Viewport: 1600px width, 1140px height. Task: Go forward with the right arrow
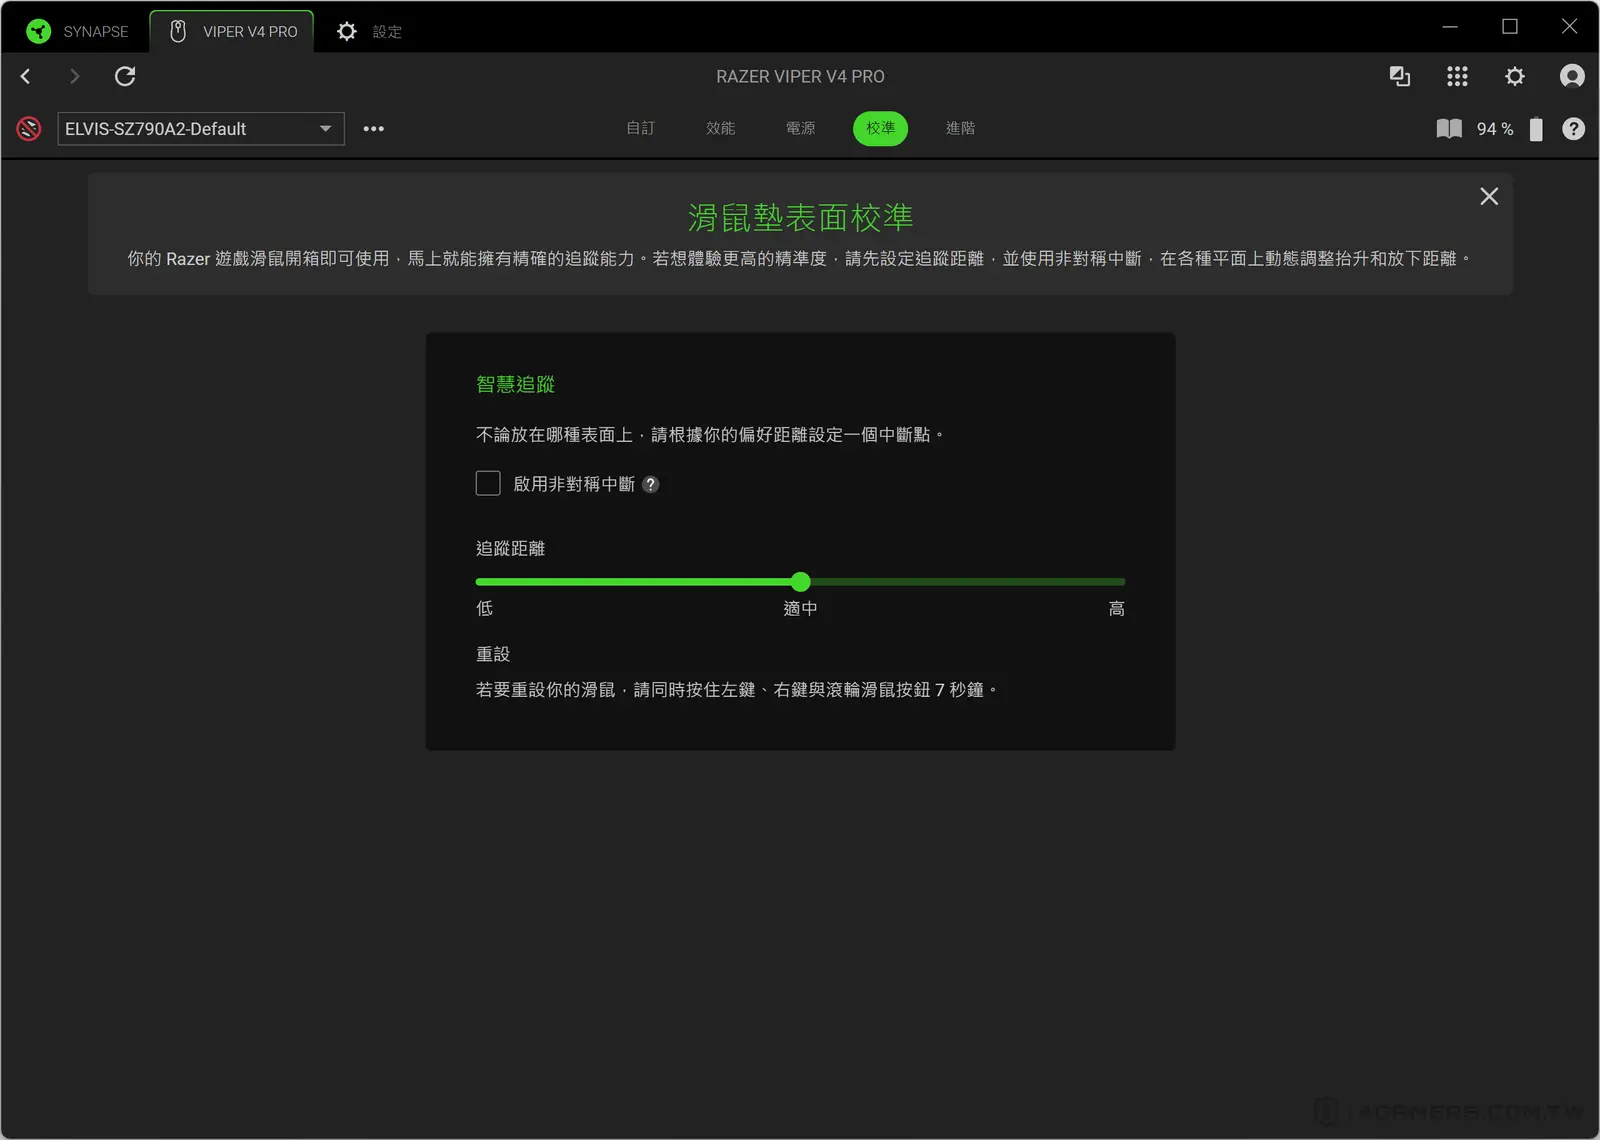[x=74, y=76]
